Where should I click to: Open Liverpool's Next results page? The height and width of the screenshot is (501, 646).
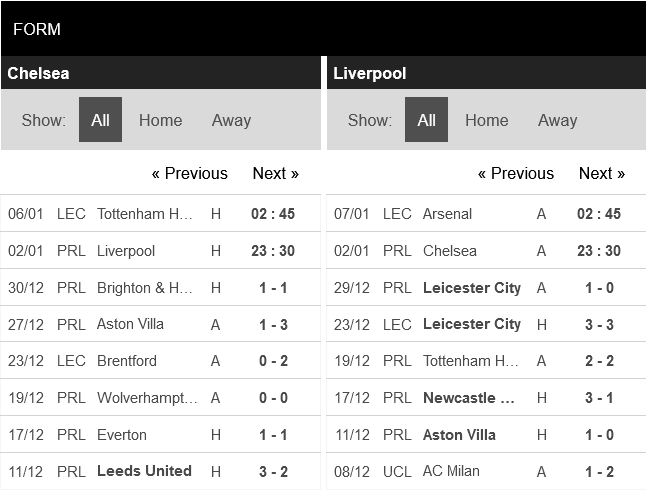(601, 173)
